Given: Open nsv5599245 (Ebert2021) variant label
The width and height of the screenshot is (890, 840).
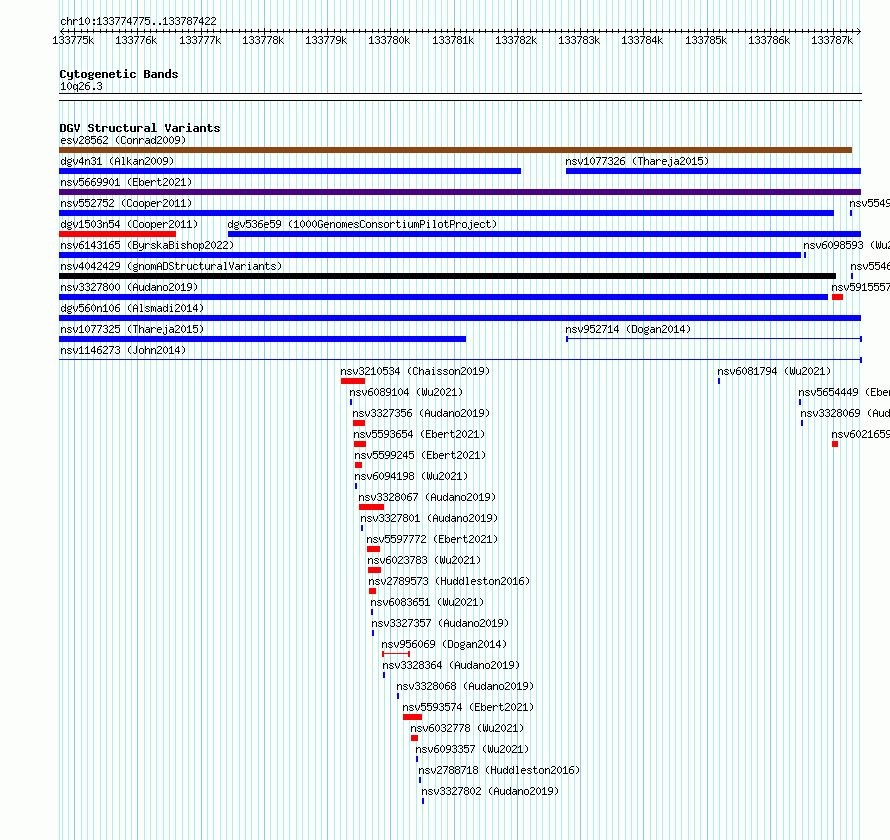Looking at the screenshot, I should (x=420, y=455).
